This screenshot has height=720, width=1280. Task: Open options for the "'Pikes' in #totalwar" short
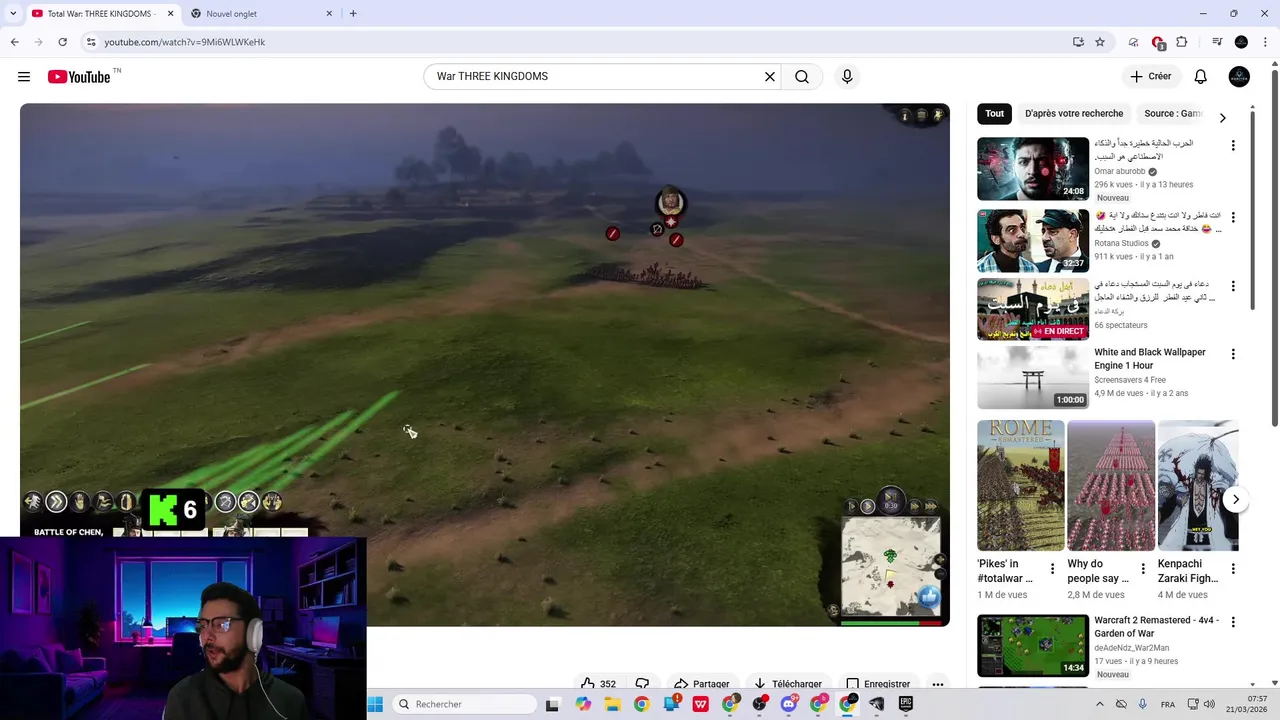(1052, 569)
